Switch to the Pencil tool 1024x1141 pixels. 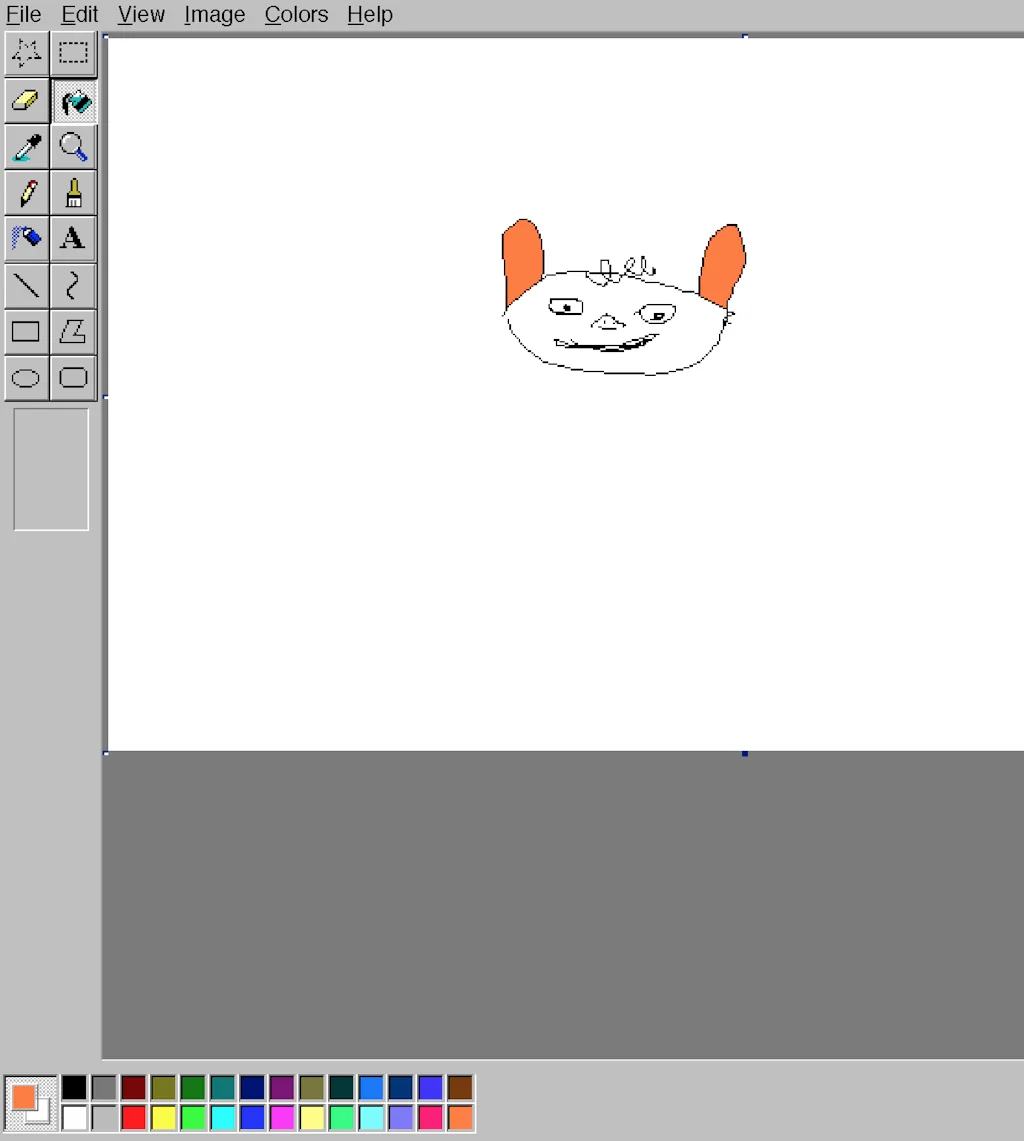[x=26, y=192]
